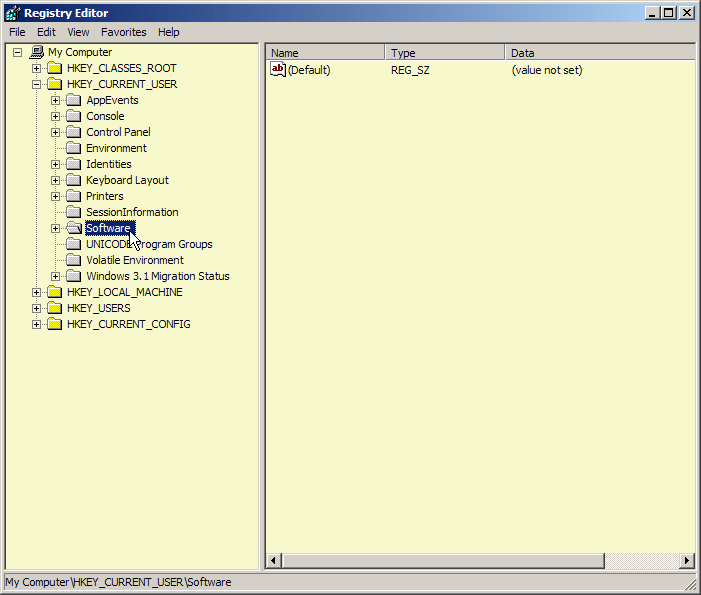Select the Volatile Environment key label

[x=135, y=260]
